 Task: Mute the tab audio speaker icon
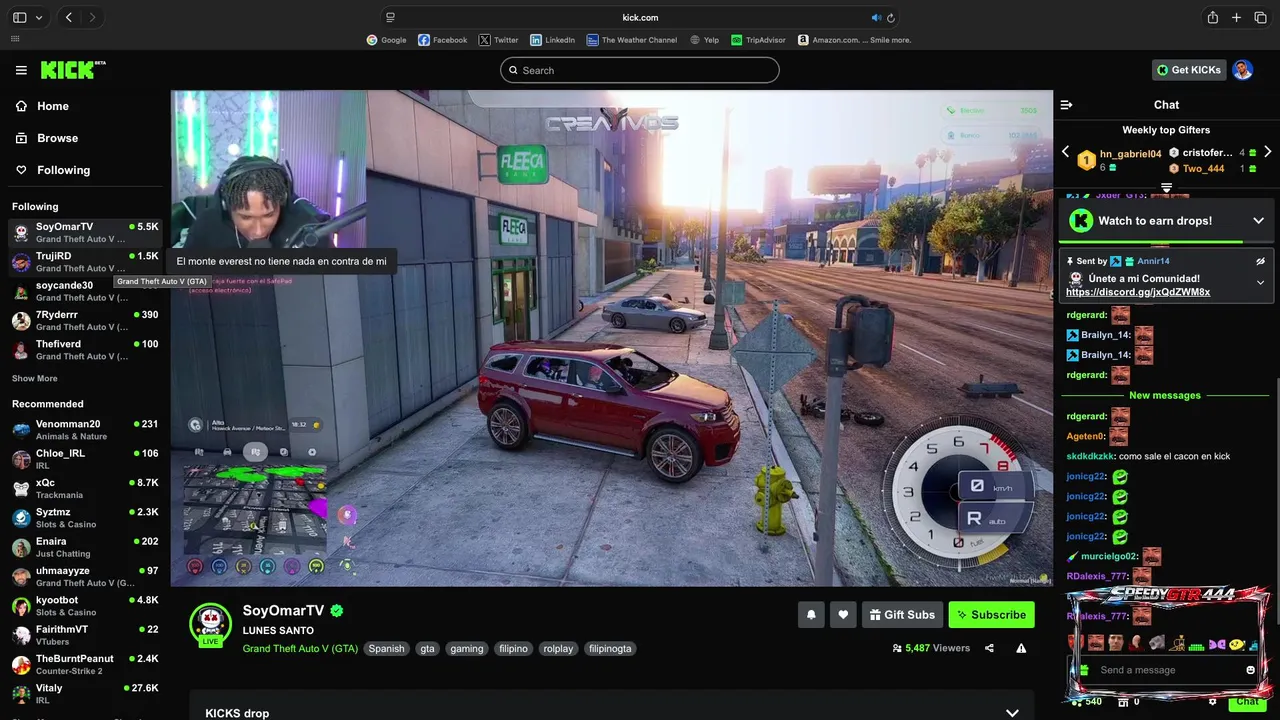[876, 17]
